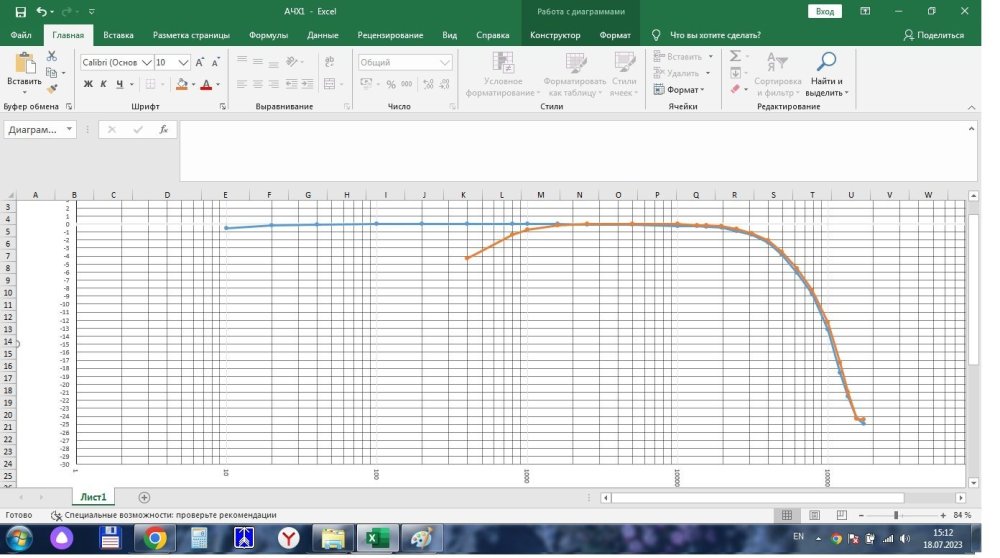Click the Increase Font Size icon
Screen dimensions: 1000x558
[200, 62]
